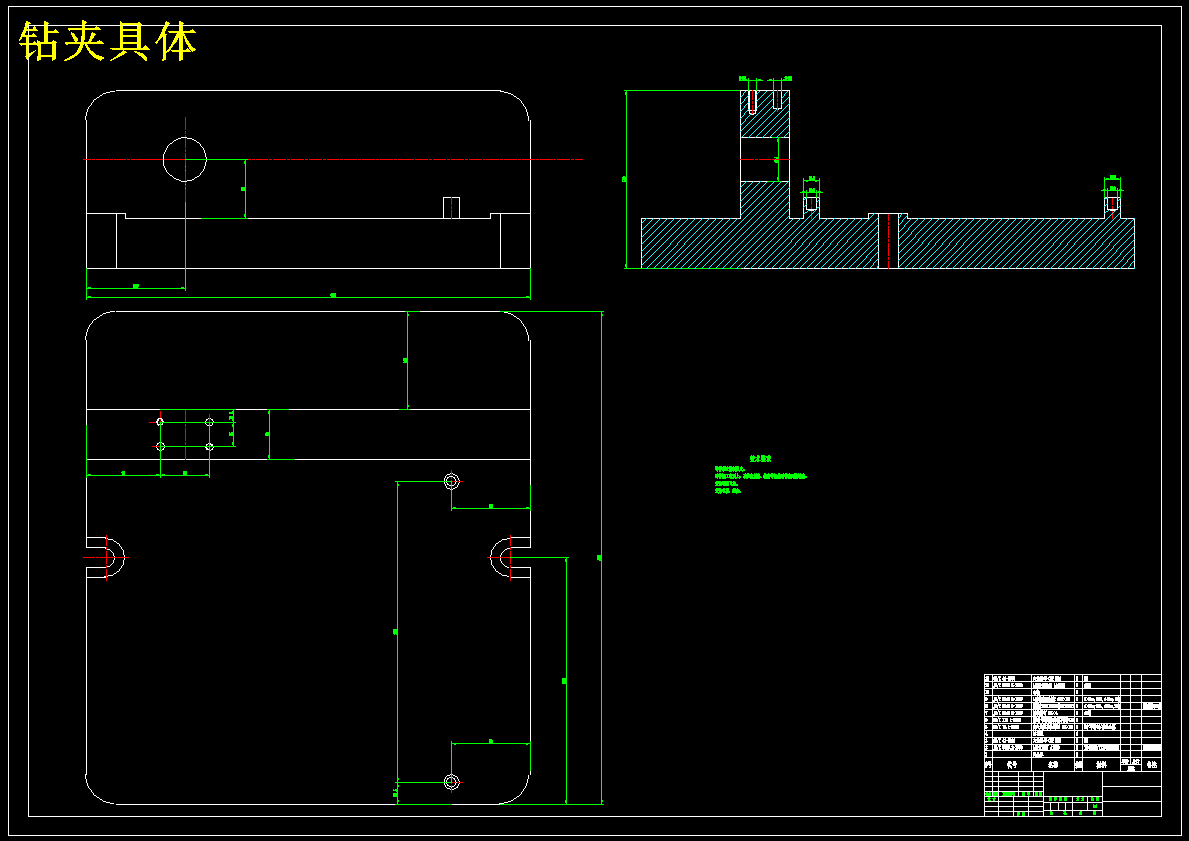
Task: Click the large circle in the front view
Action: (x=185, y=159)
